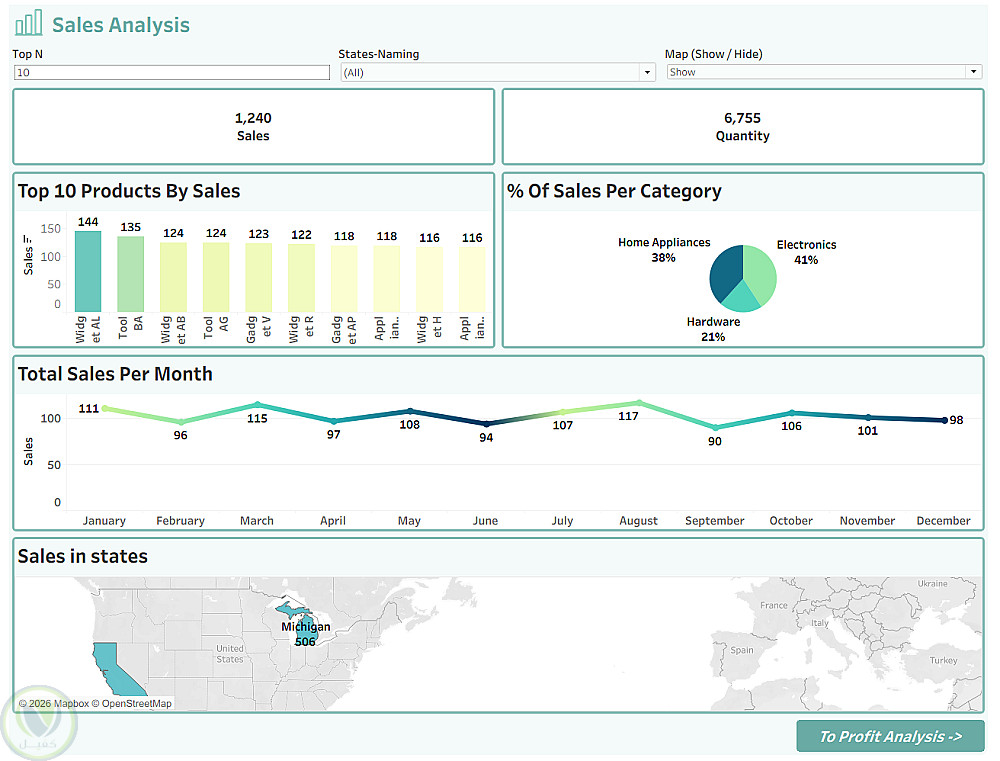Click the Gadget AP product label
Image resolution: width=1000 pixels, height=761 pixels.
pos(344,330)
